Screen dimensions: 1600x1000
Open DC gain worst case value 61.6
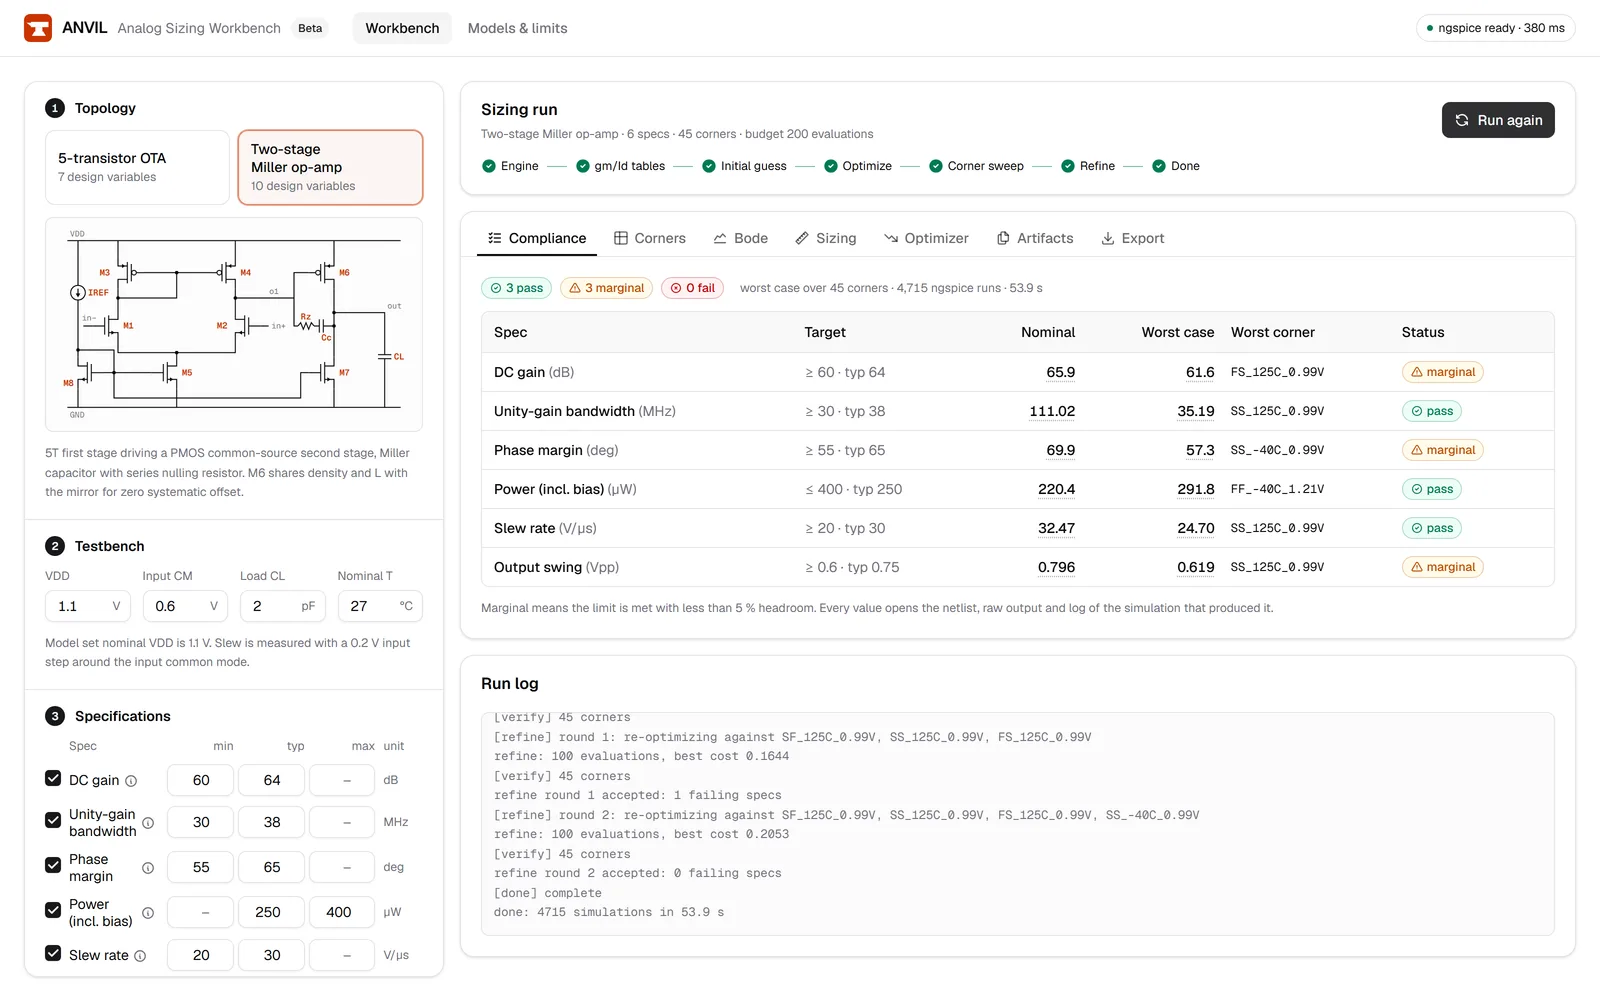(1200, 372)
